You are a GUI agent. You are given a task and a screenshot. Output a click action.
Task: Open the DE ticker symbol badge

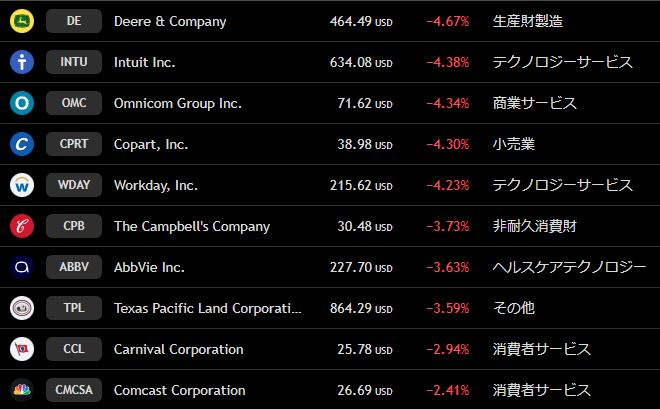coord(74,21)
